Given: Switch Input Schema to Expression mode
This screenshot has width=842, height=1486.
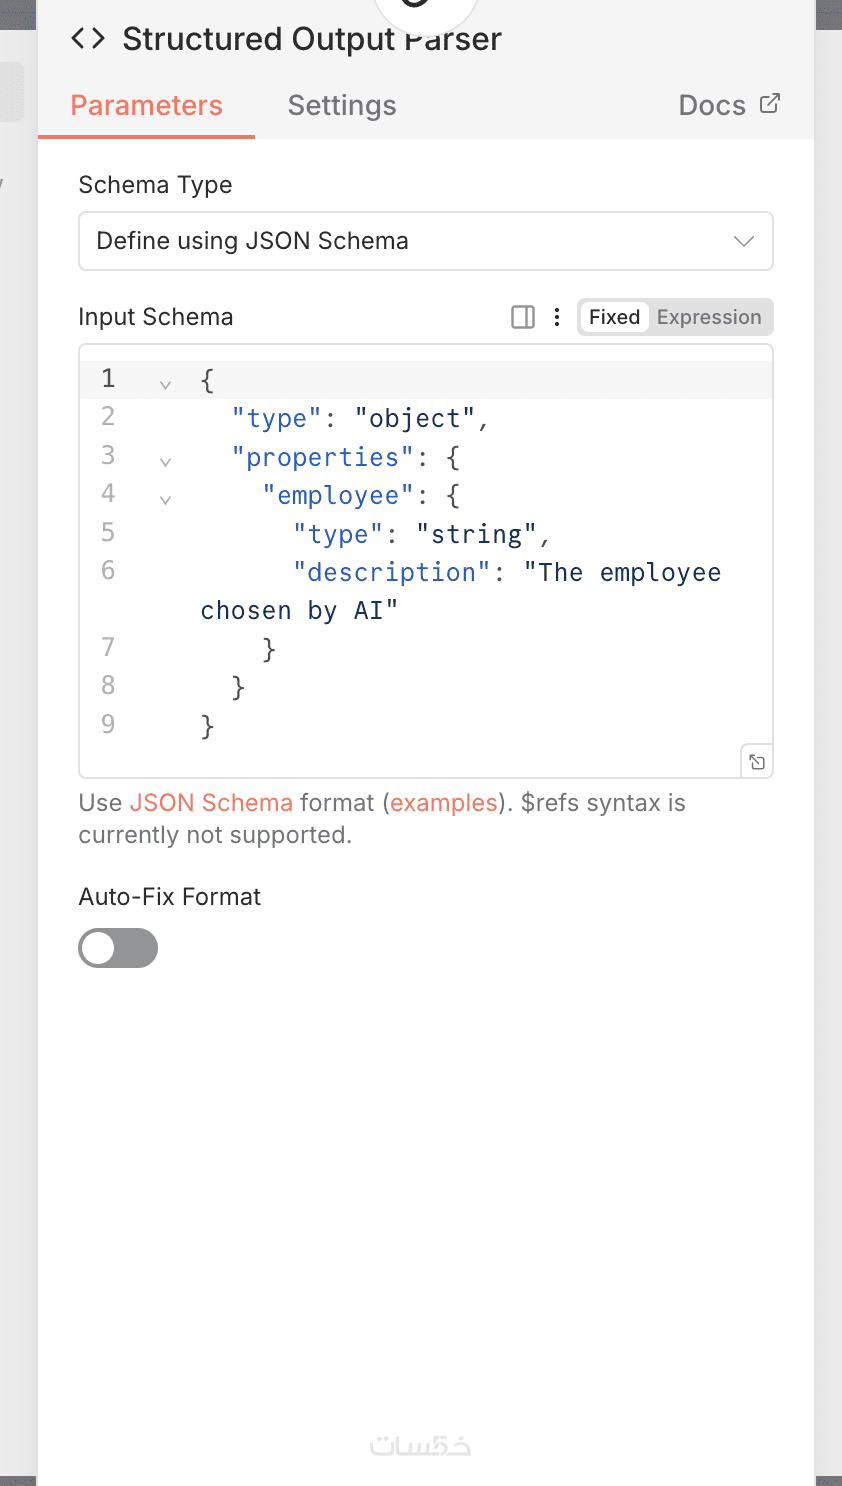Looking at the screenshot, I should [x=709, y=317].
